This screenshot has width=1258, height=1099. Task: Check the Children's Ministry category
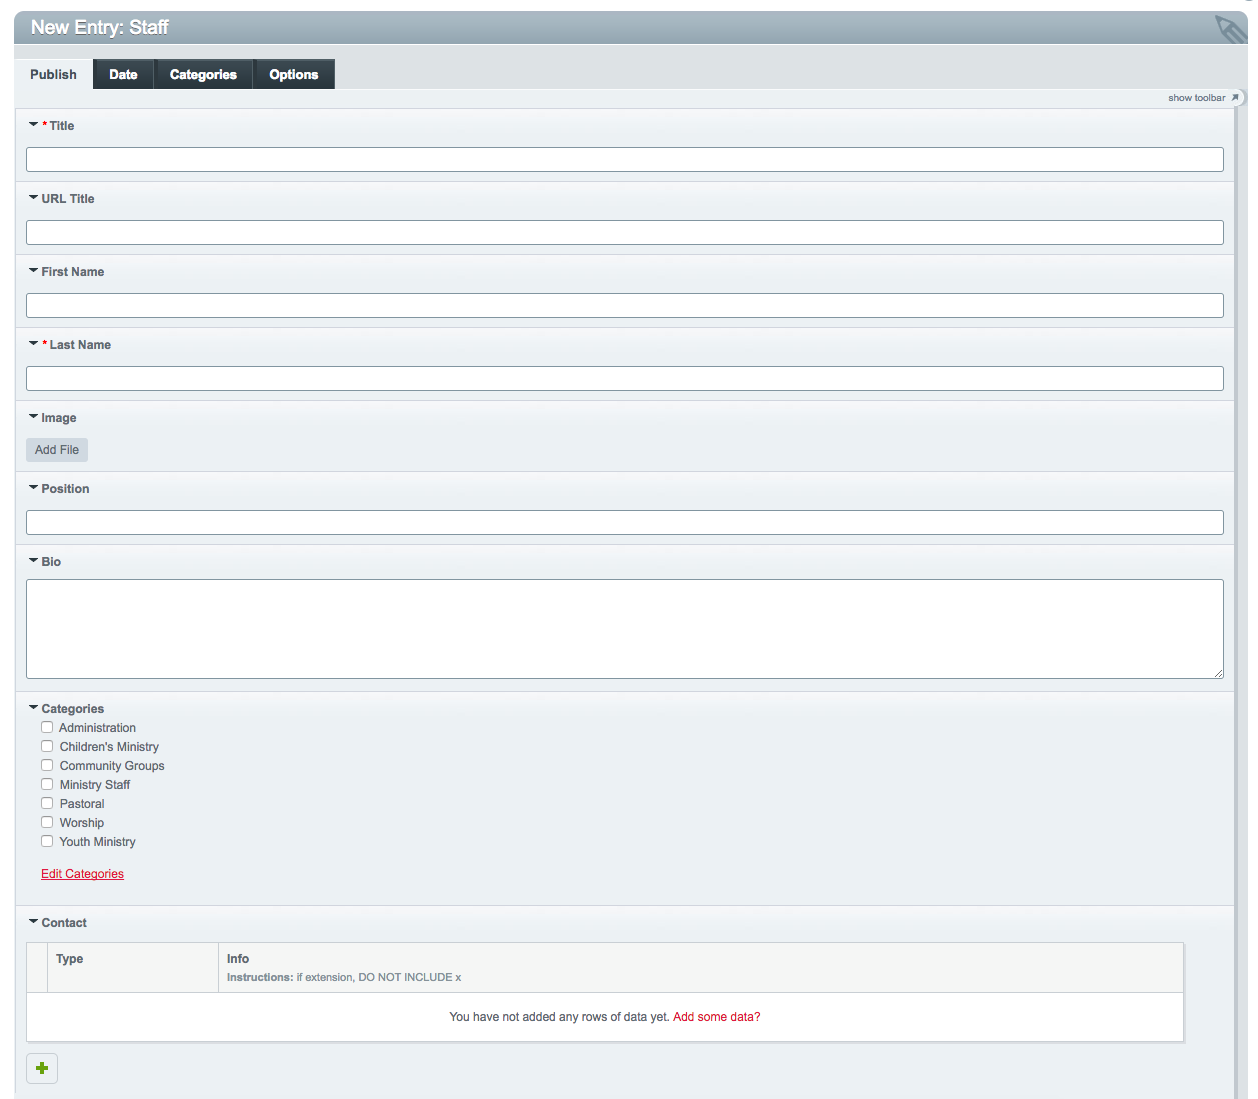coord(46,745)
